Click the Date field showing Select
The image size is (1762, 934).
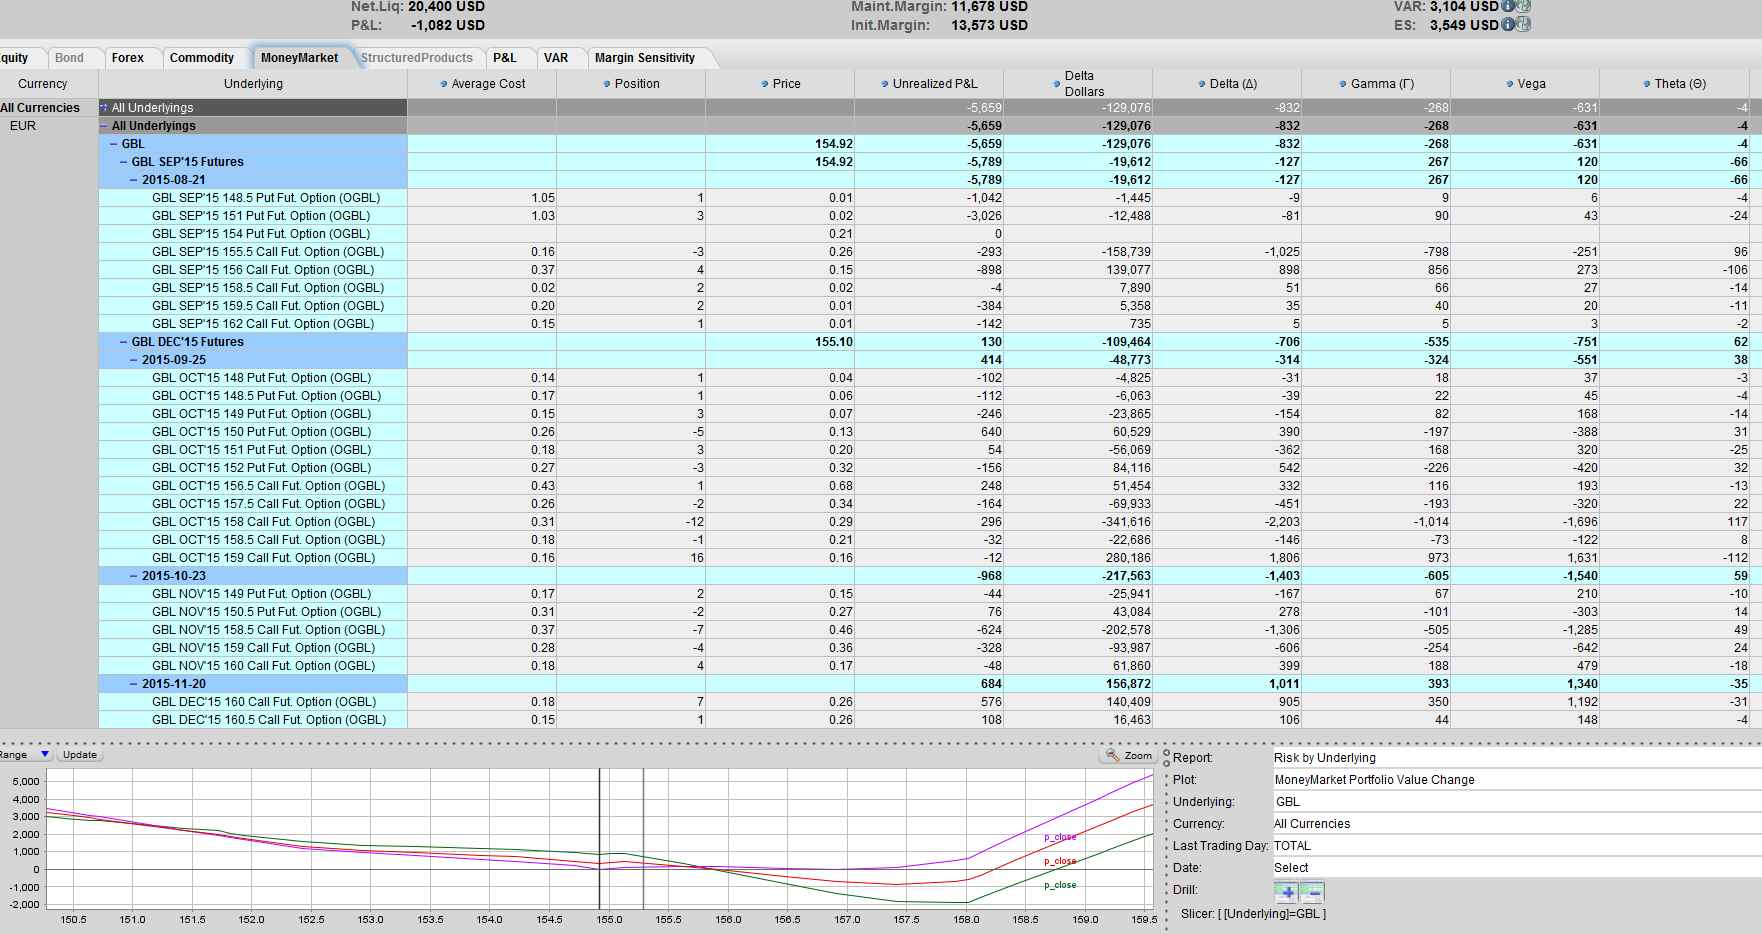[x=1516, y=868]
